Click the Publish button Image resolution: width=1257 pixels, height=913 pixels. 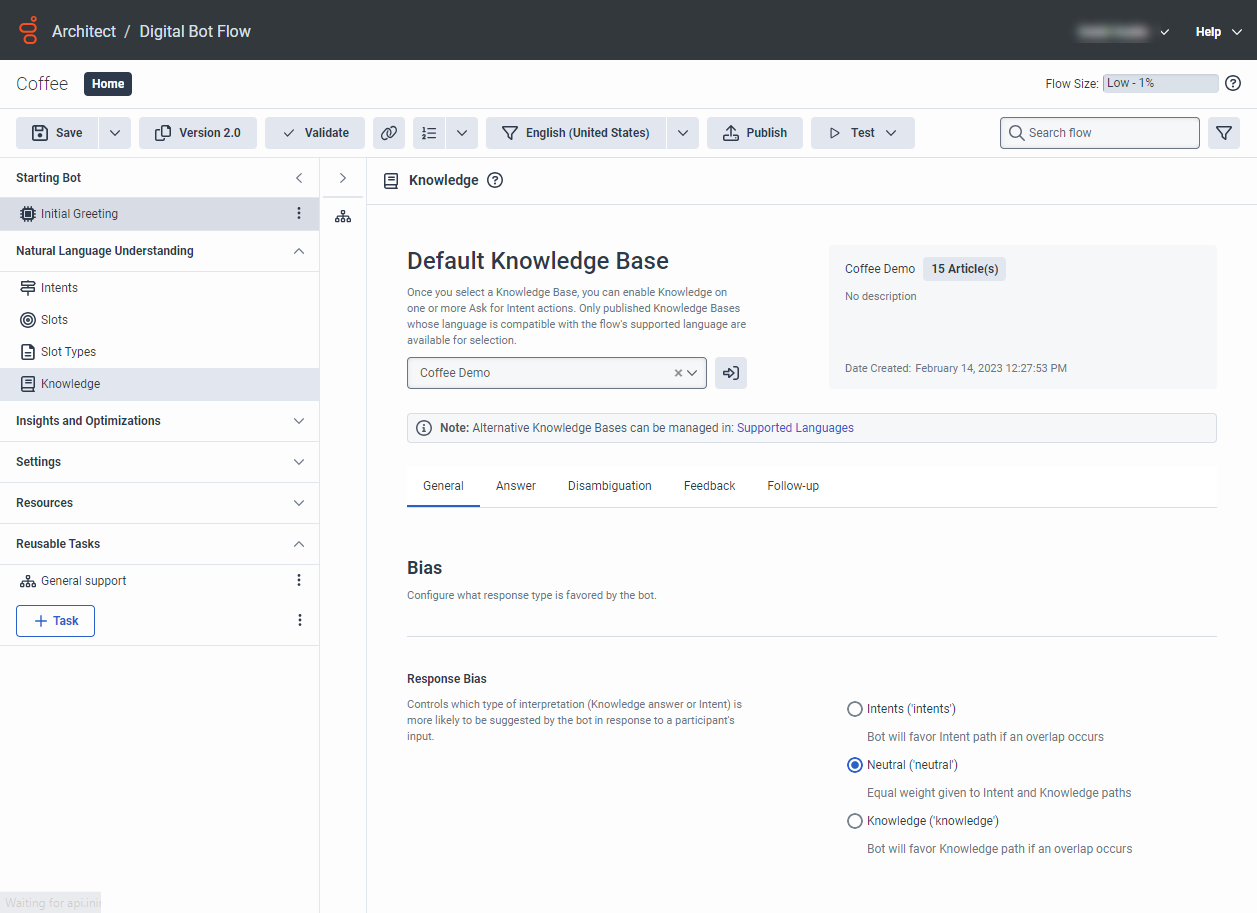[x=755, y=133]
